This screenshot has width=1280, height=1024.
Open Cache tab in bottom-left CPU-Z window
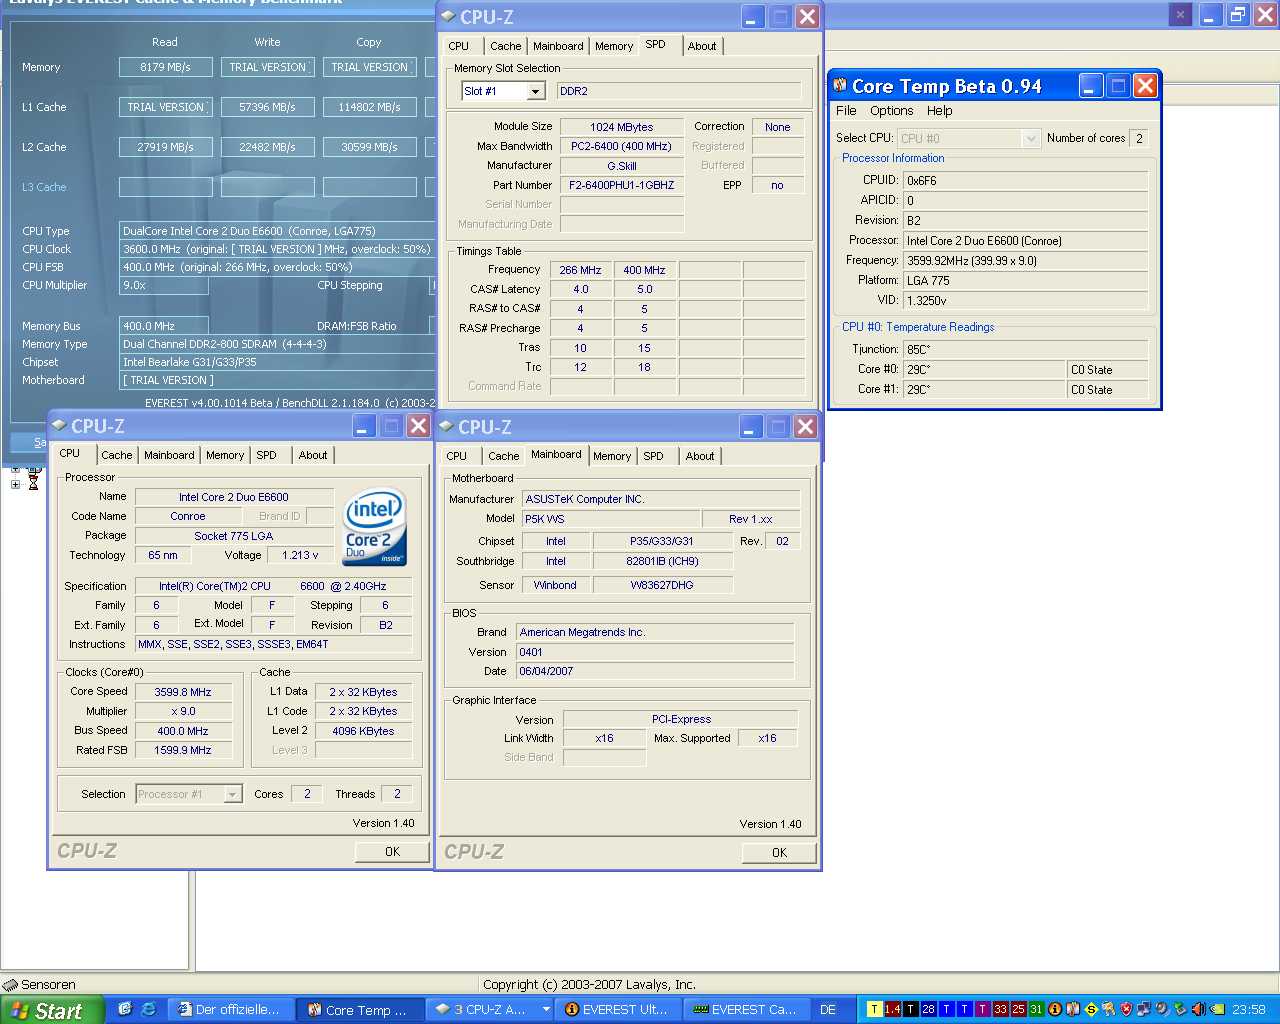[117, 455]
